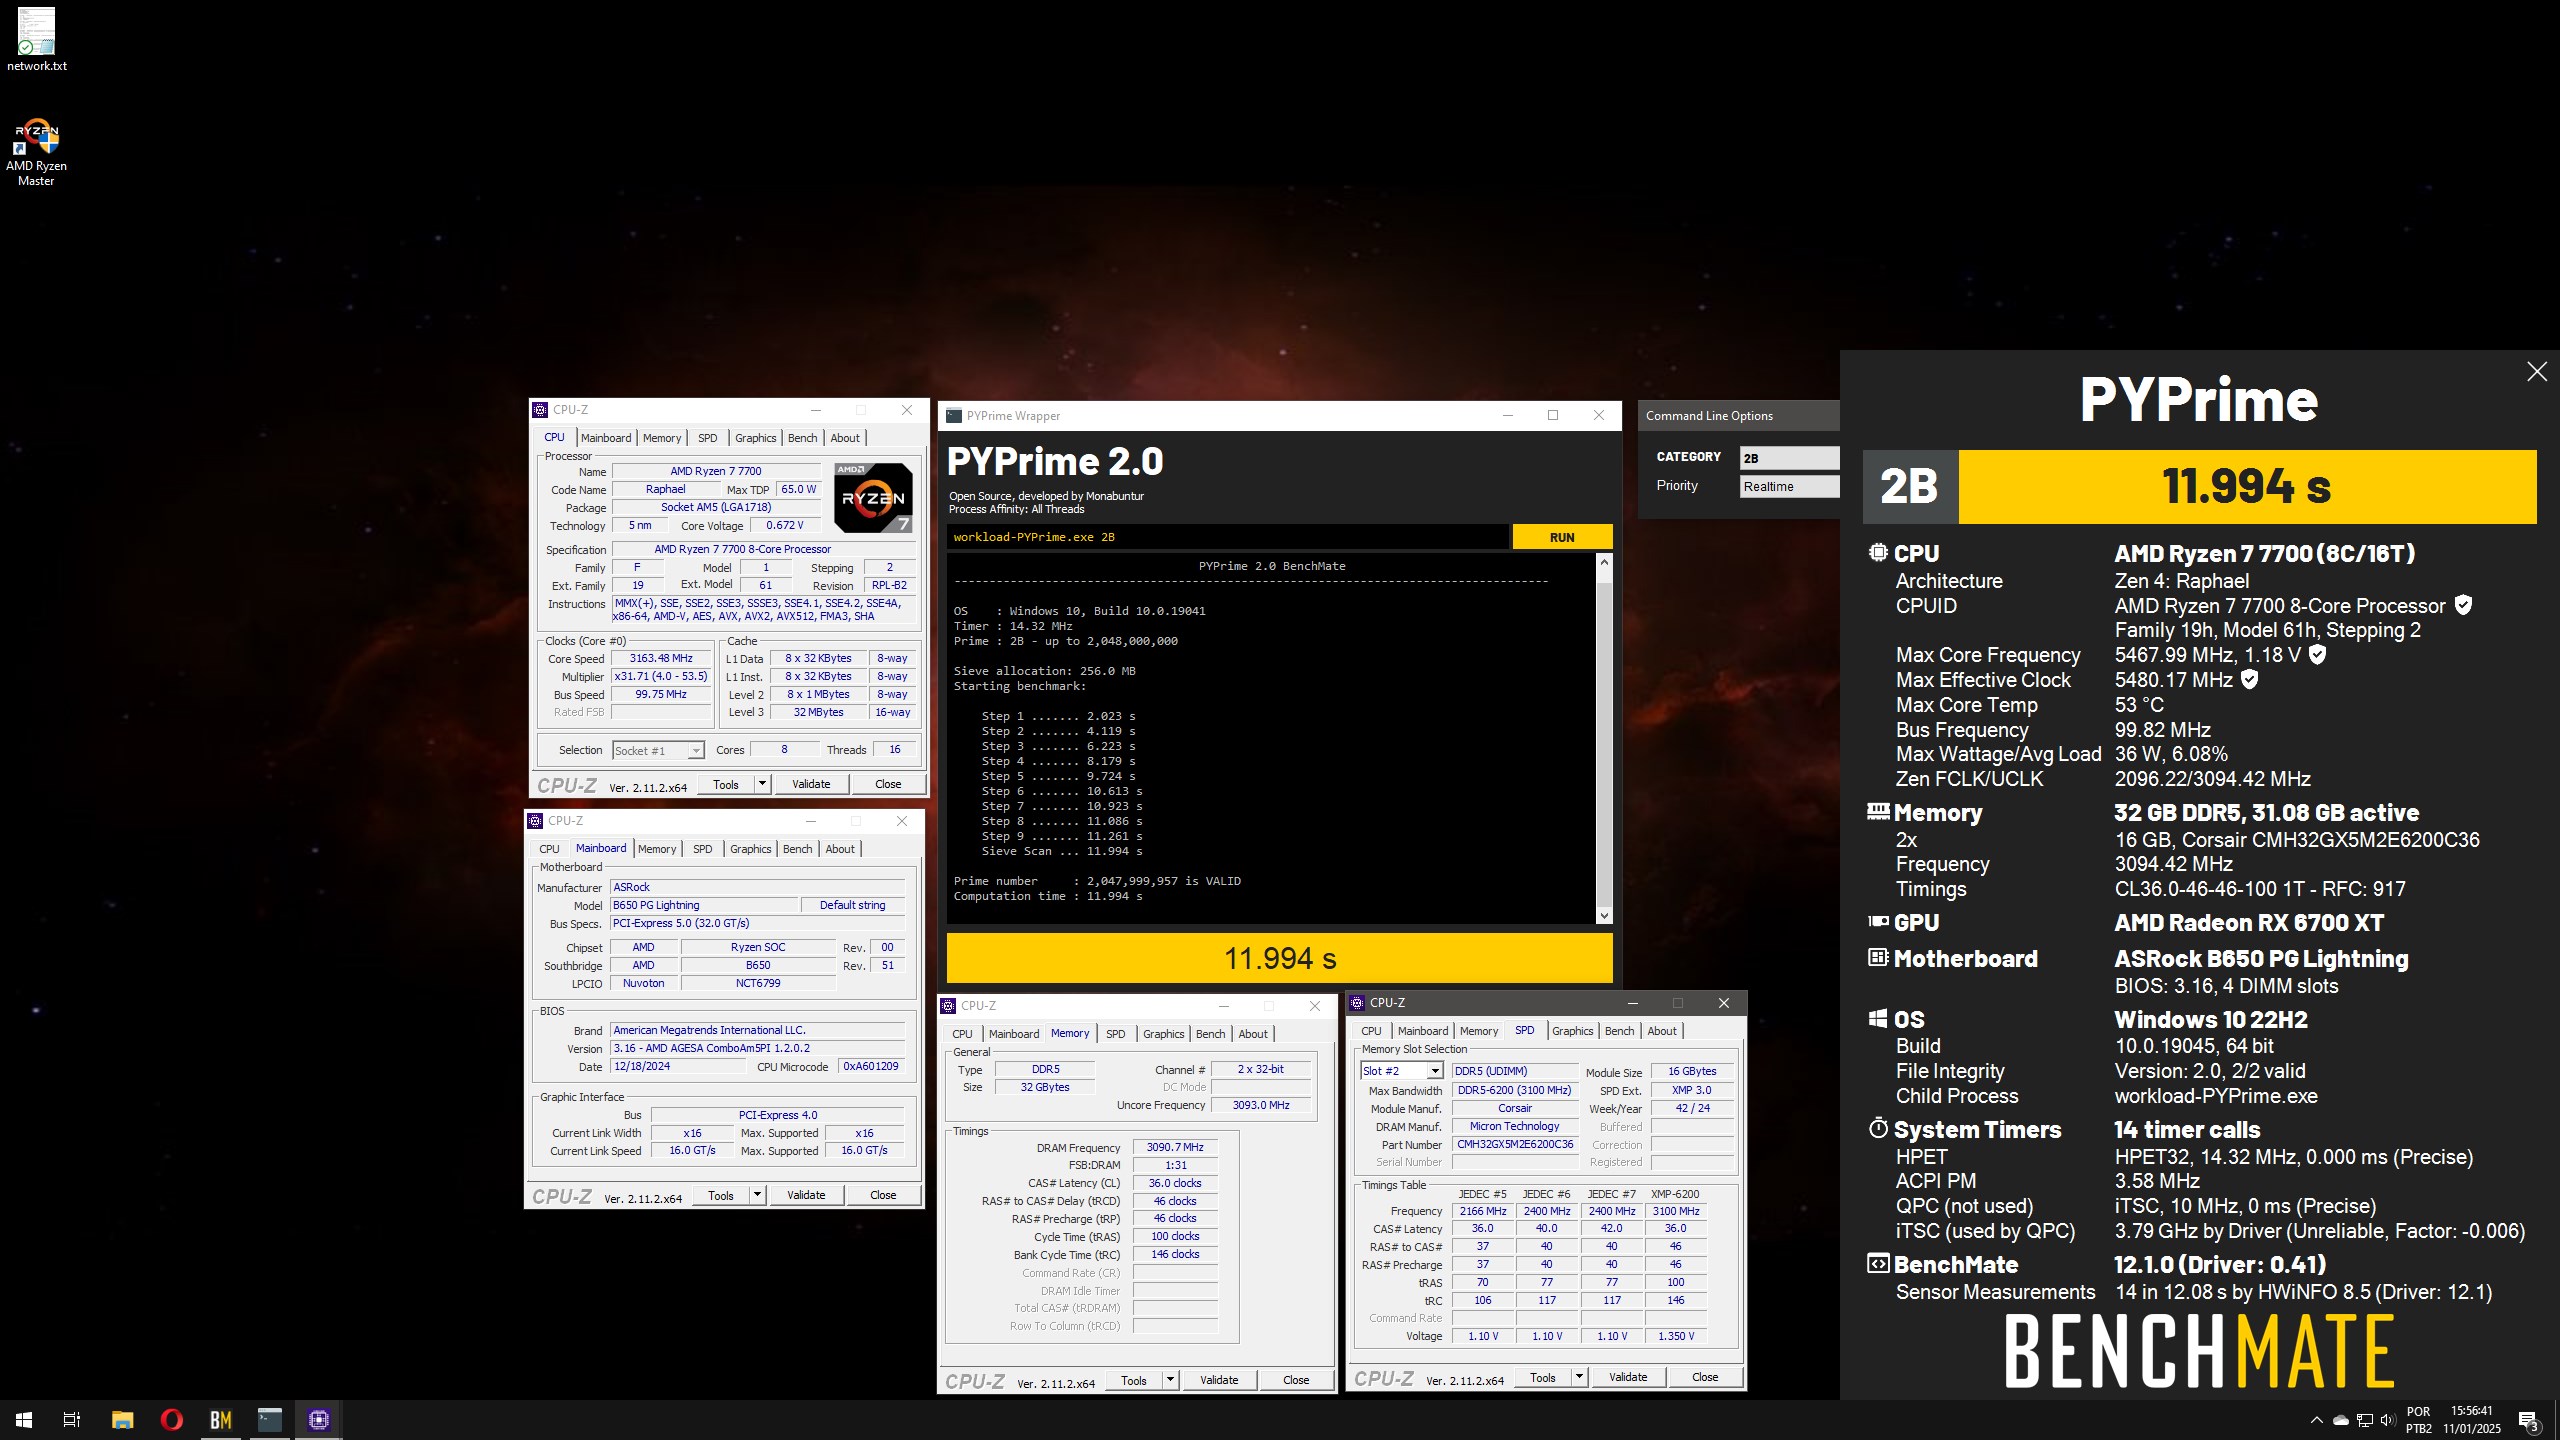Viewport: 2560px width, 1440px height.
Task: Click POR PTB2 language indicator
Action: tap(2418, 1419)
